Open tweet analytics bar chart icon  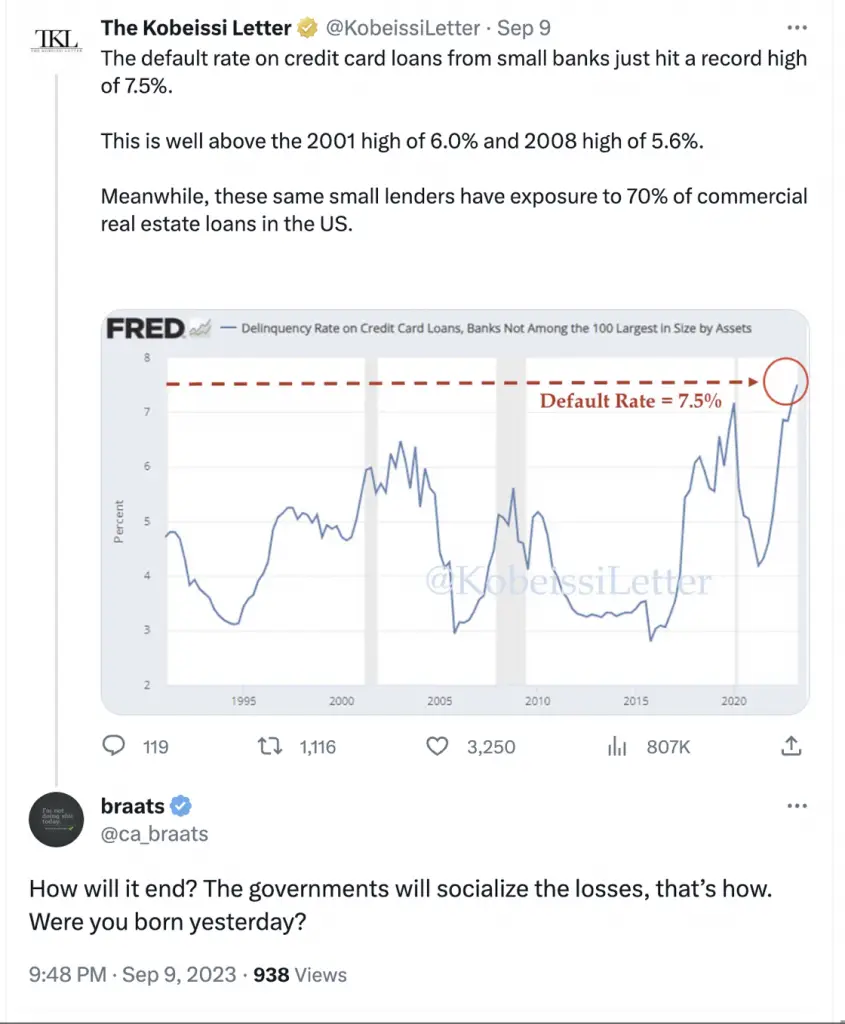tap(616, 746)
